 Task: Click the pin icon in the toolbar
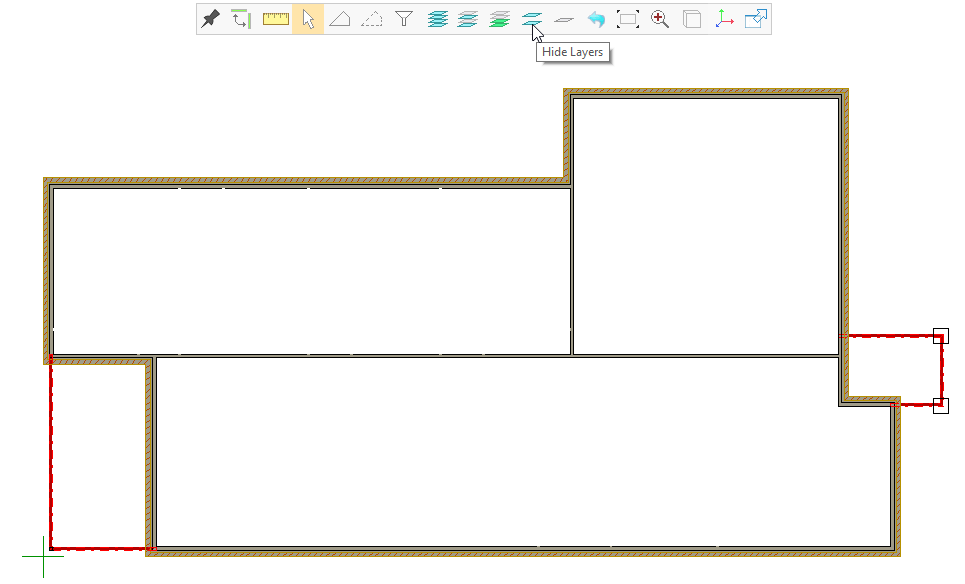pos(210,19)
